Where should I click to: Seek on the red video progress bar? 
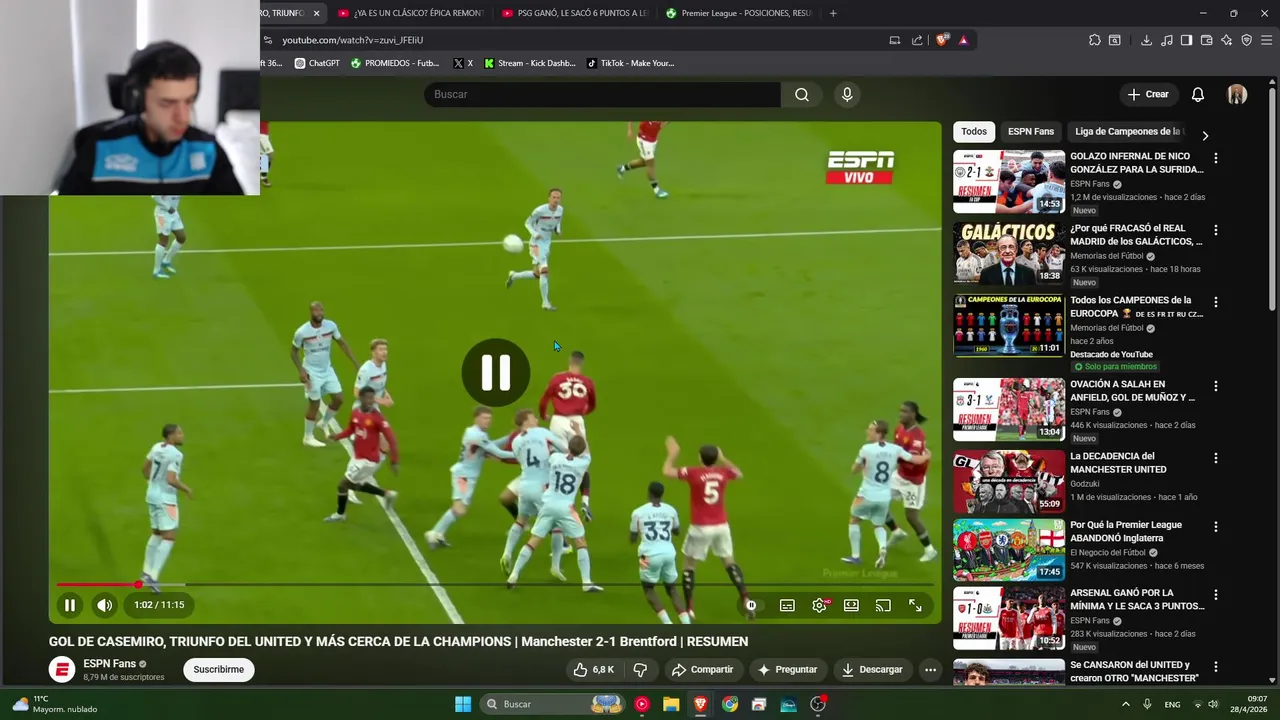[495, 584]
